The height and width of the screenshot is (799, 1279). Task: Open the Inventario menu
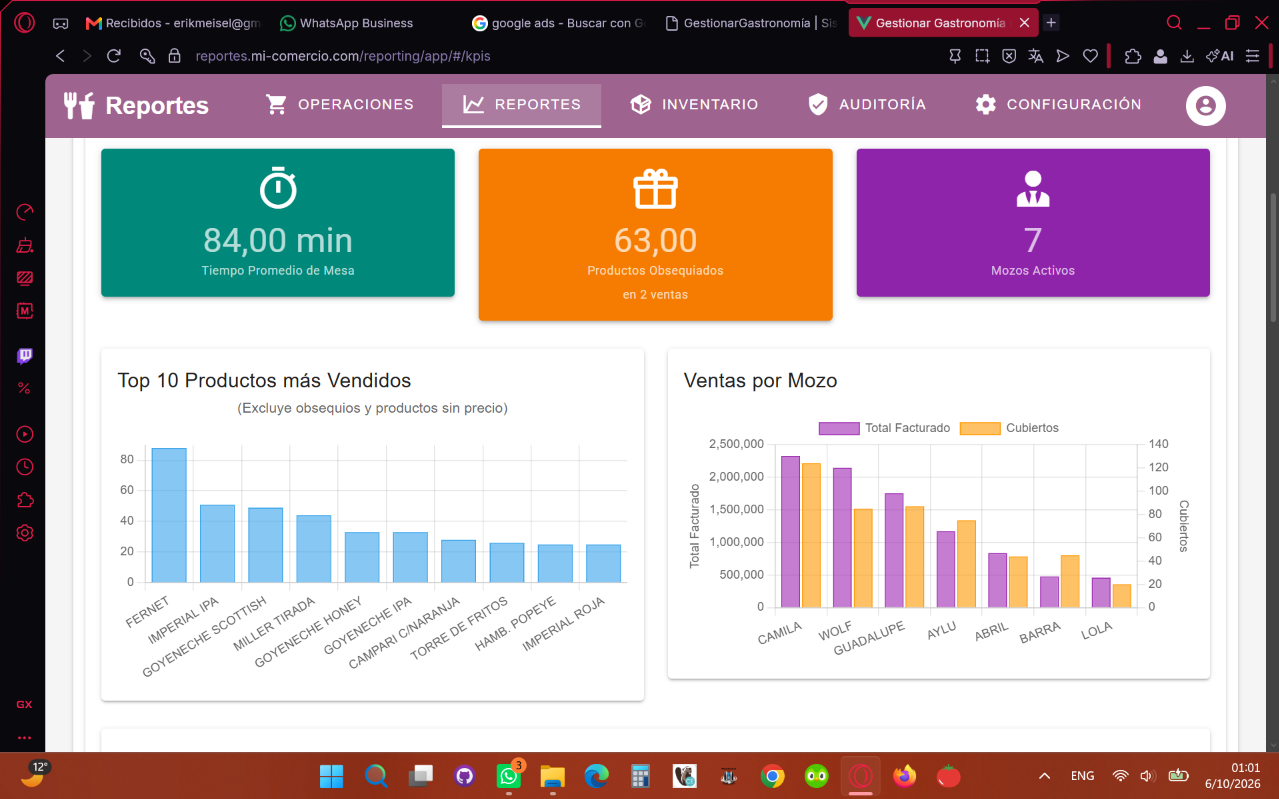pos(694,105)
